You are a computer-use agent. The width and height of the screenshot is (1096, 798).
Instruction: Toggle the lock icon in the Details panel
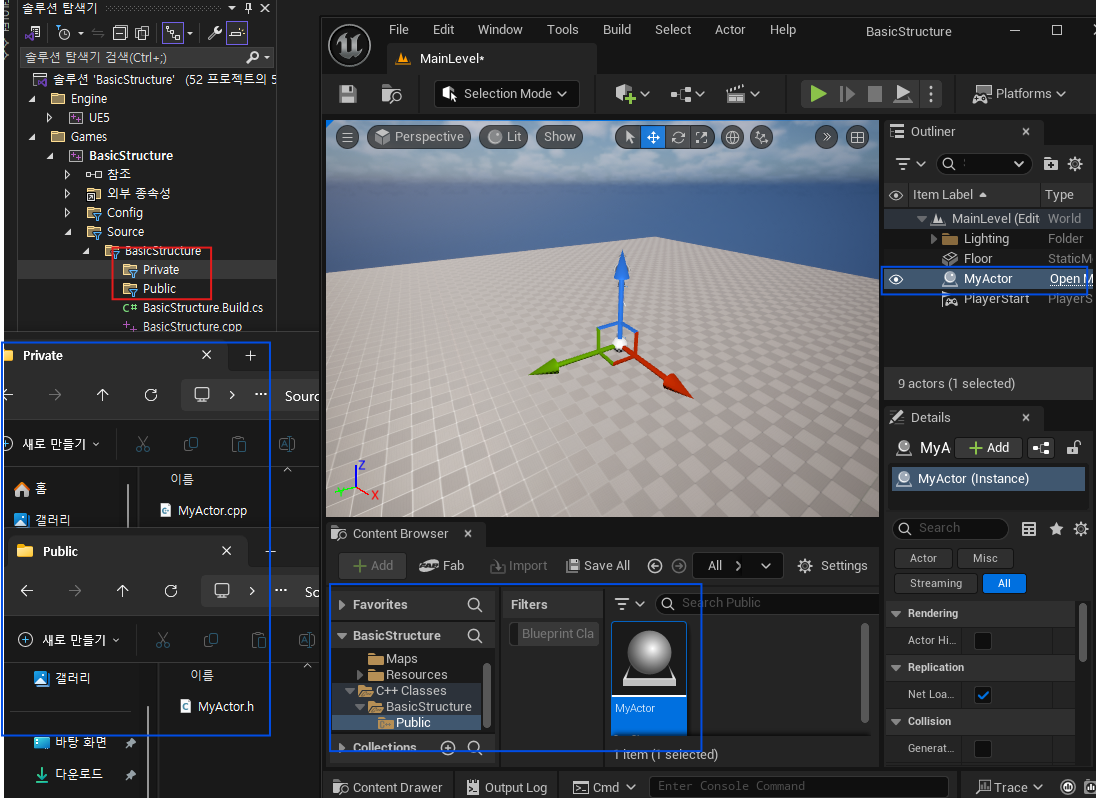[1074, 448]
